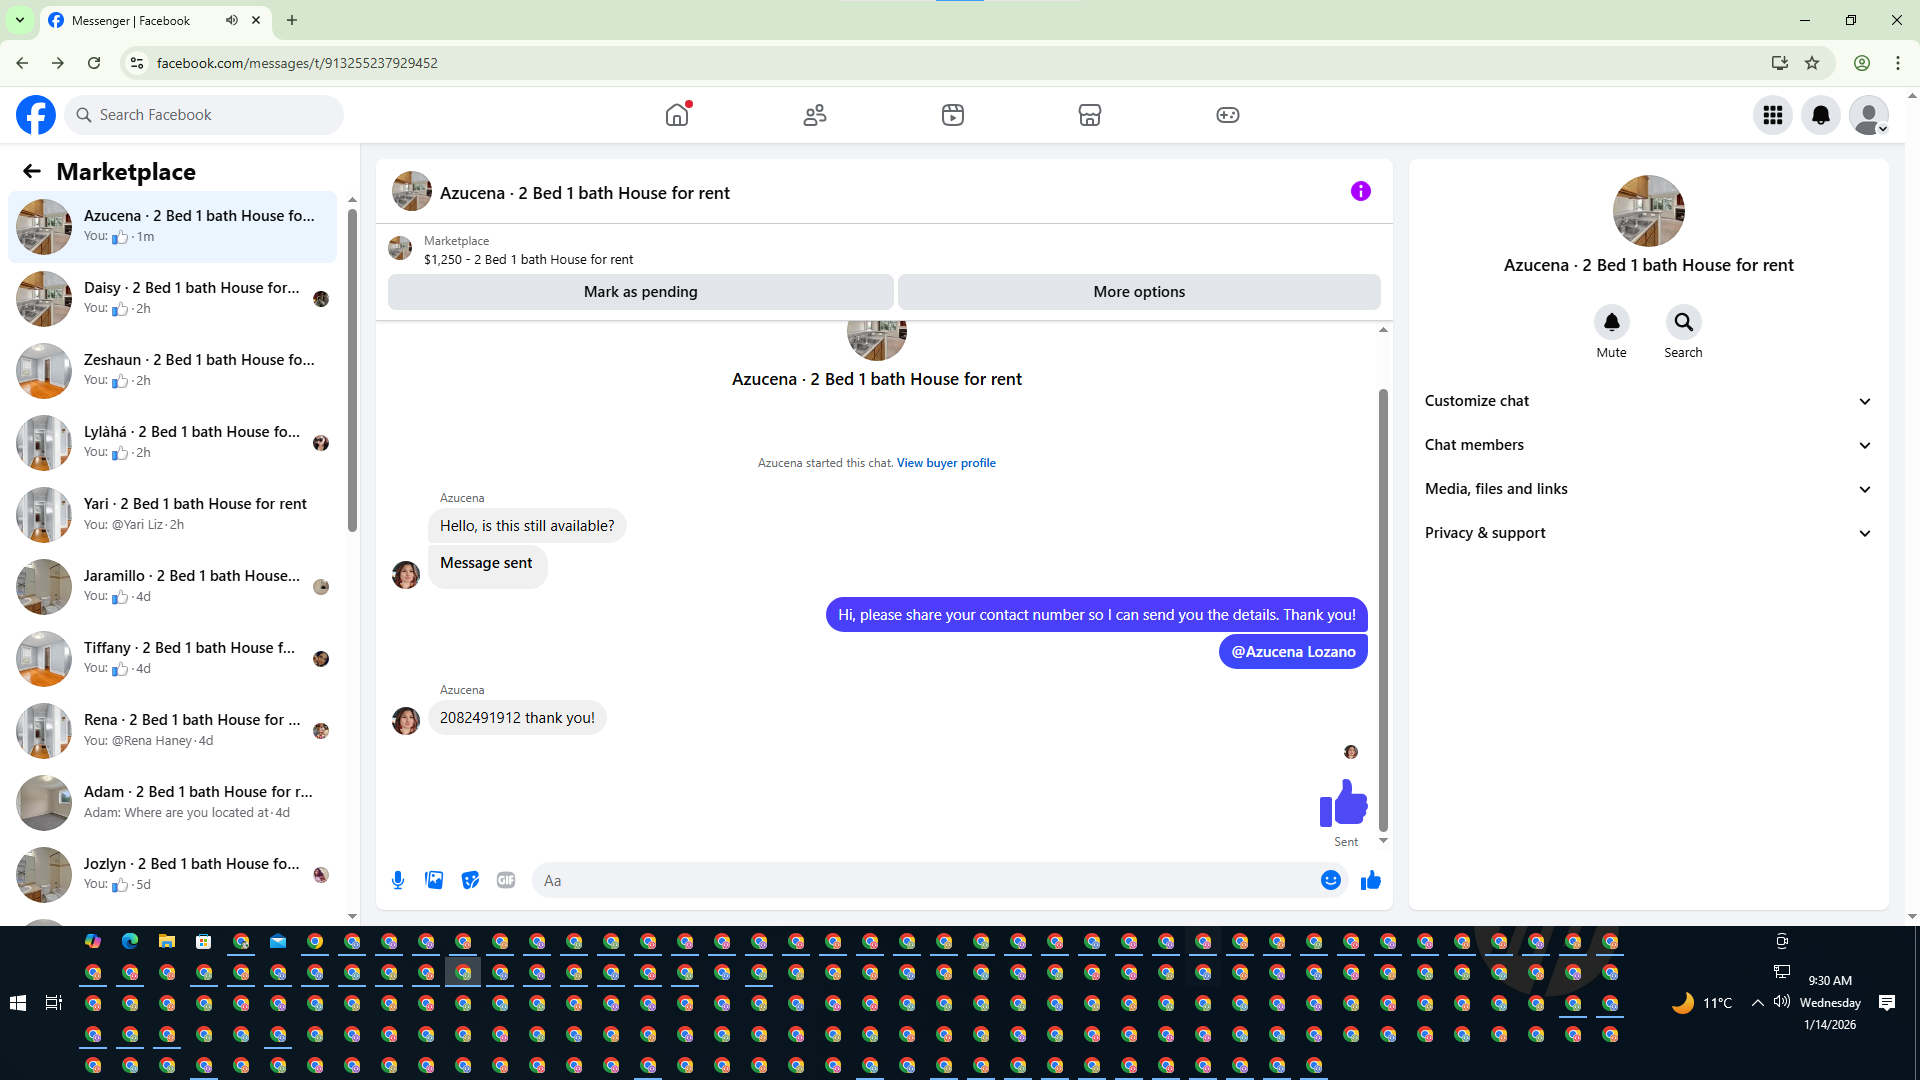This screenshot has width=1920, height=1080.
Task: Open the sticker picker icon
Action: 470,880
